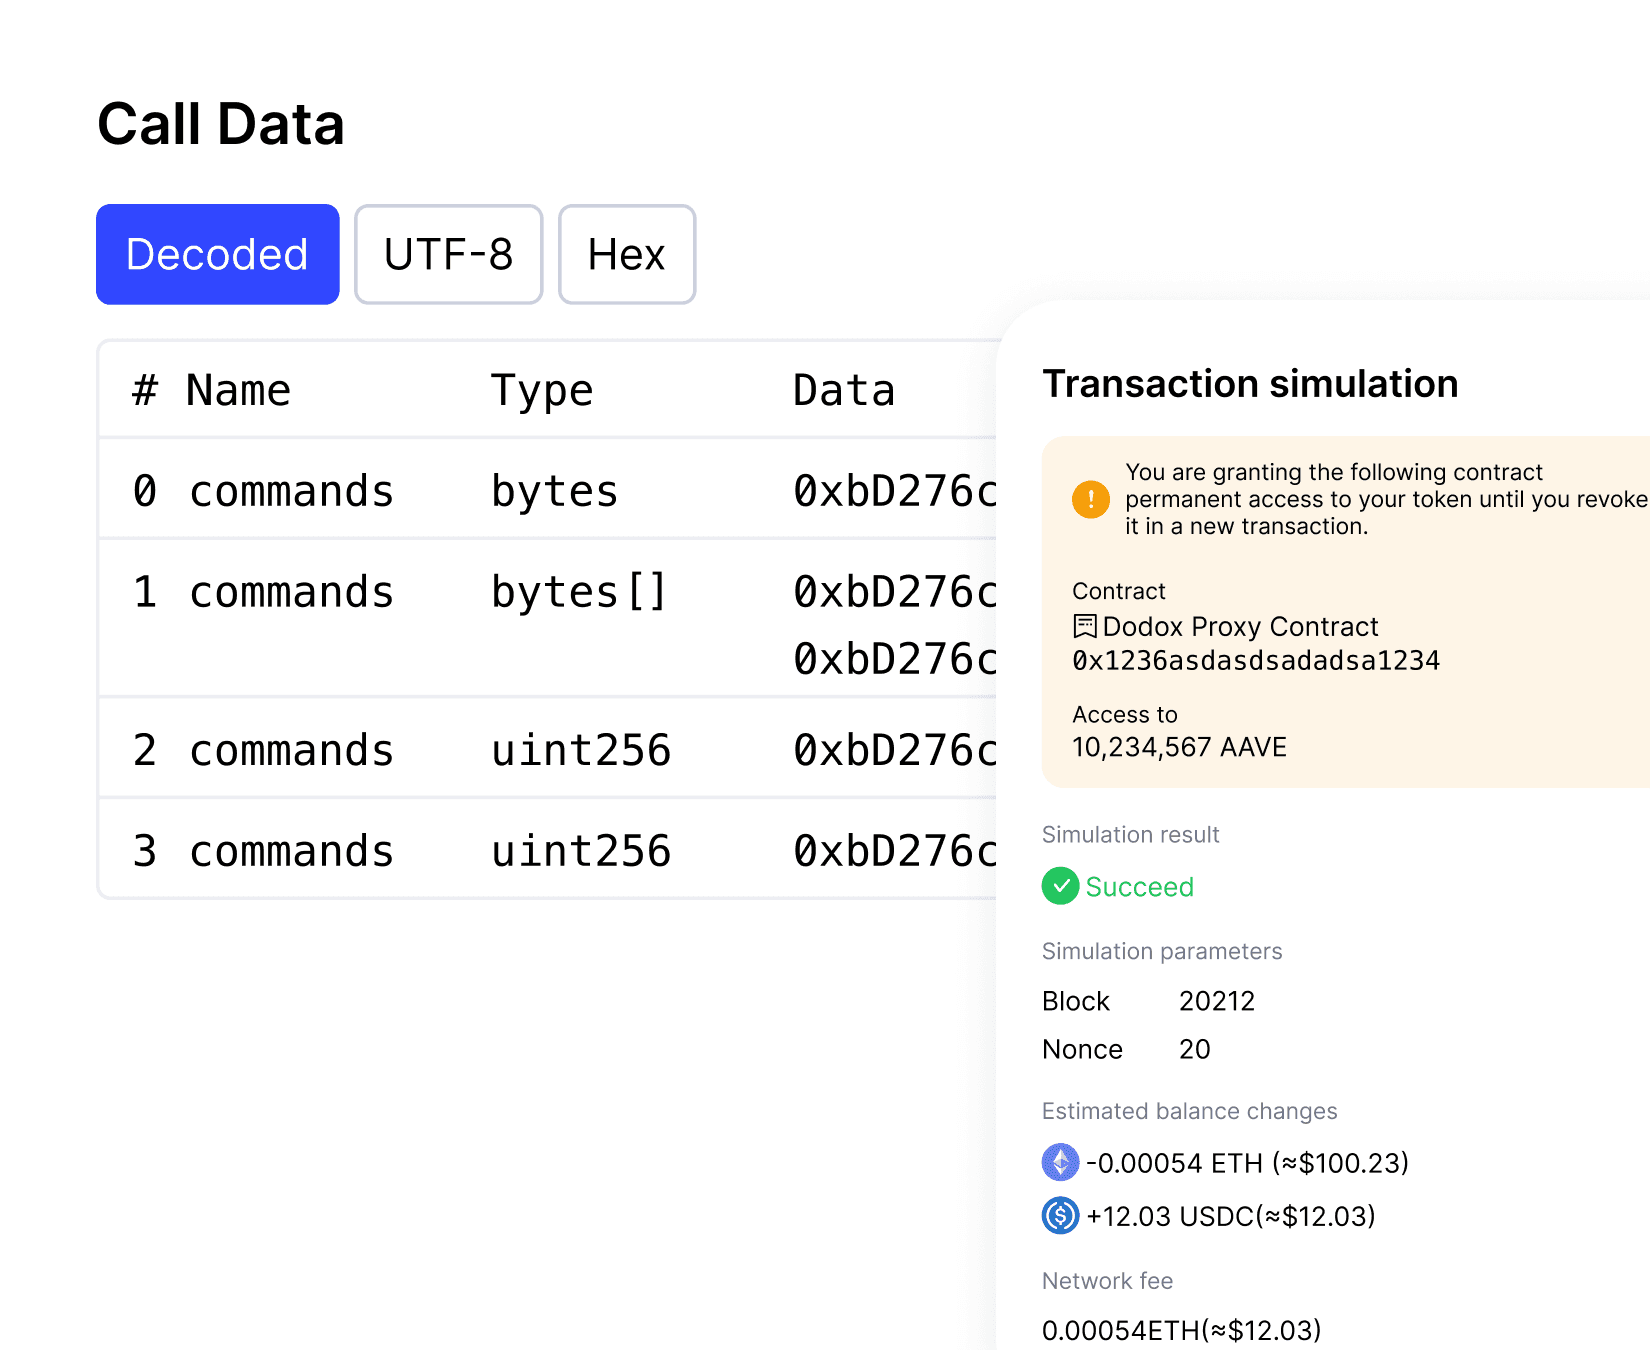Click the second data value in row 1
The image size is (1650, 1350).
tap(895, 659)
